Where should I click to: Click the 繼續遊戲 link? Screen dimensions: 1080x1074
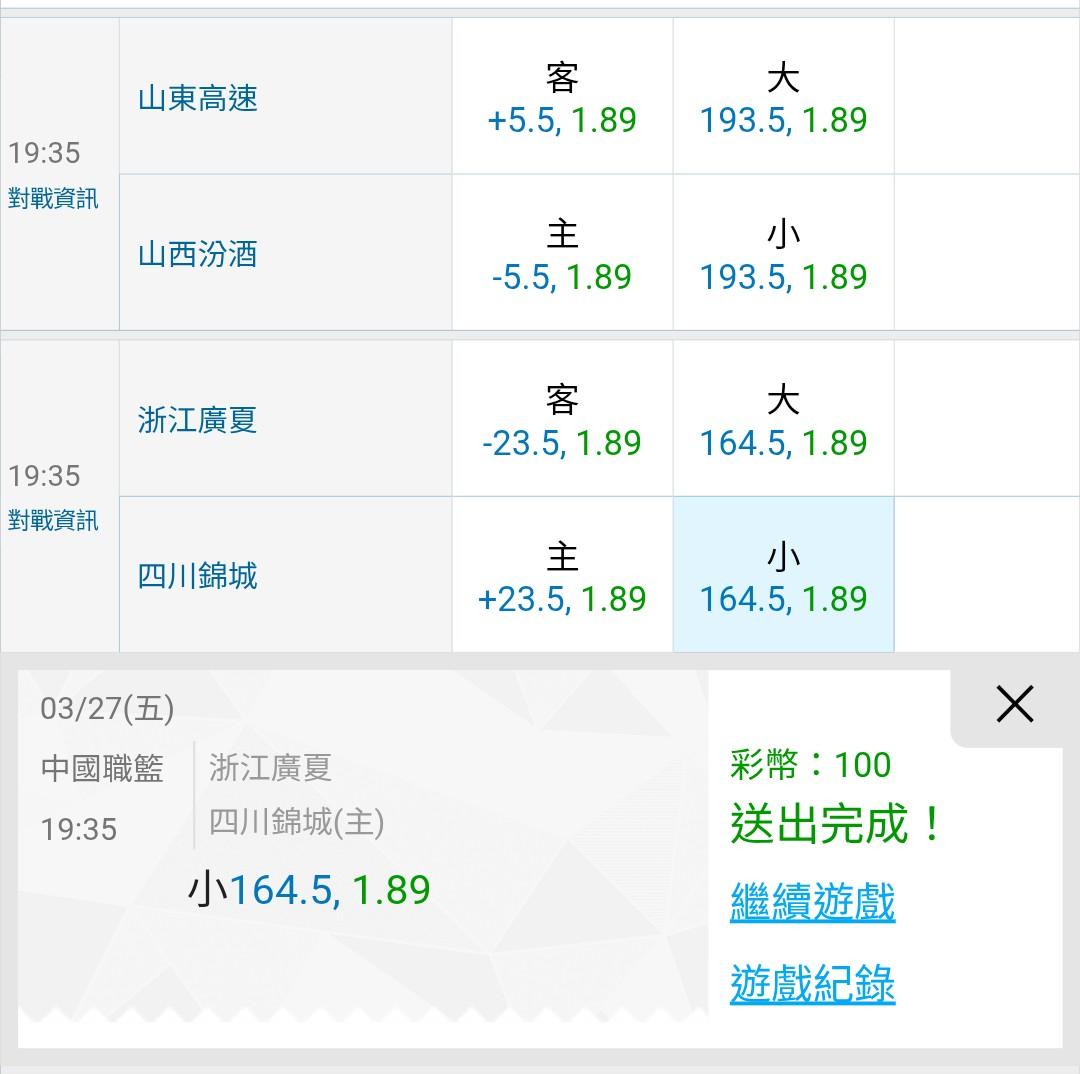(x=812, y=903)
